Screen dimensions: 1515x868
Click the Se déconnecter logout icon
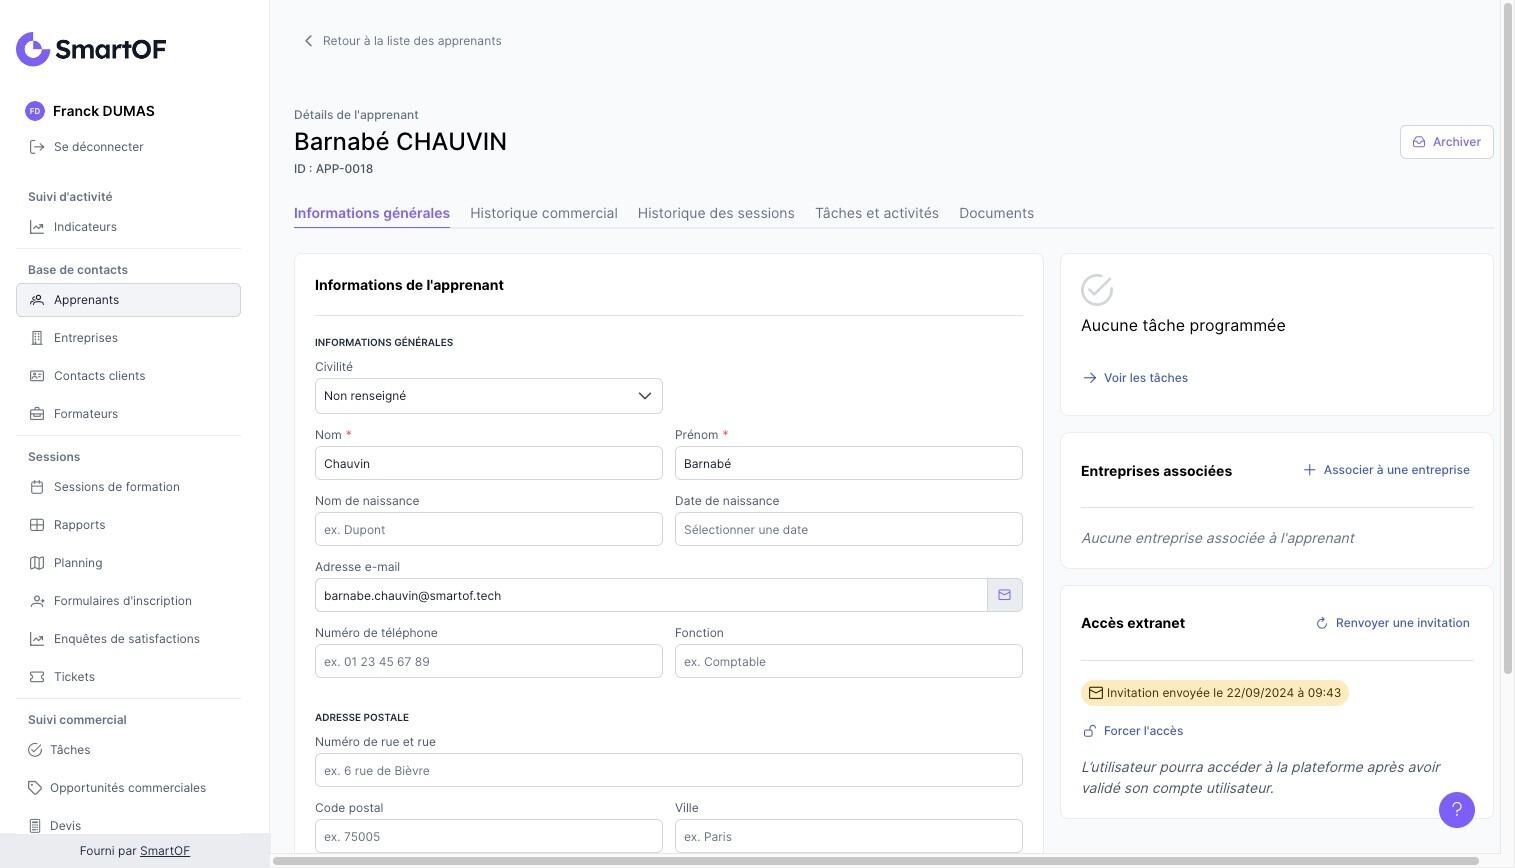[37, 147]
